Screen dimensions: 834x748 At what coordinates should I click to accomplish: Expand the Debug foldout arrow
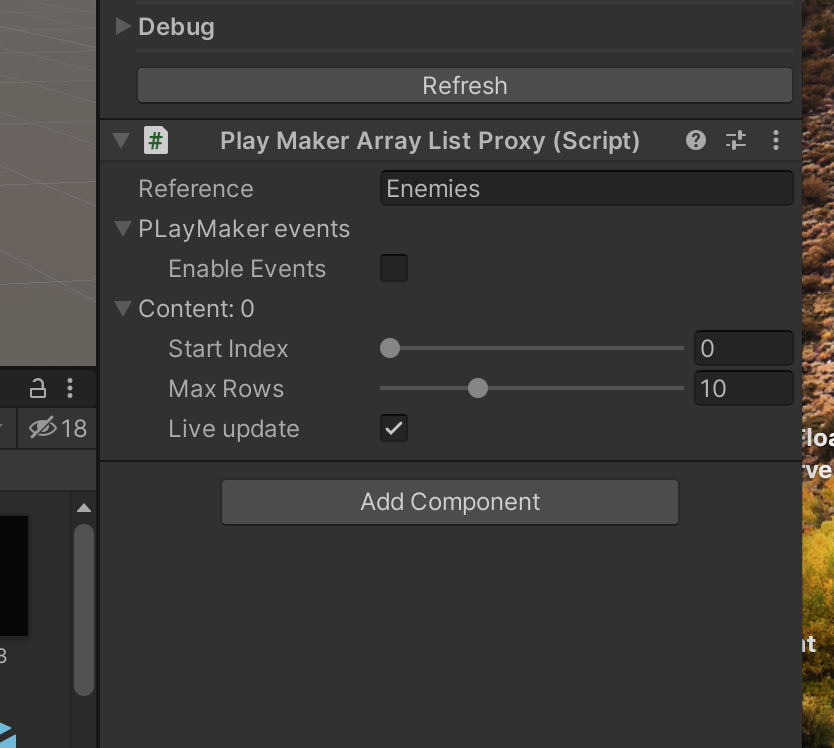pyautogui.click(x=123, y=26)
